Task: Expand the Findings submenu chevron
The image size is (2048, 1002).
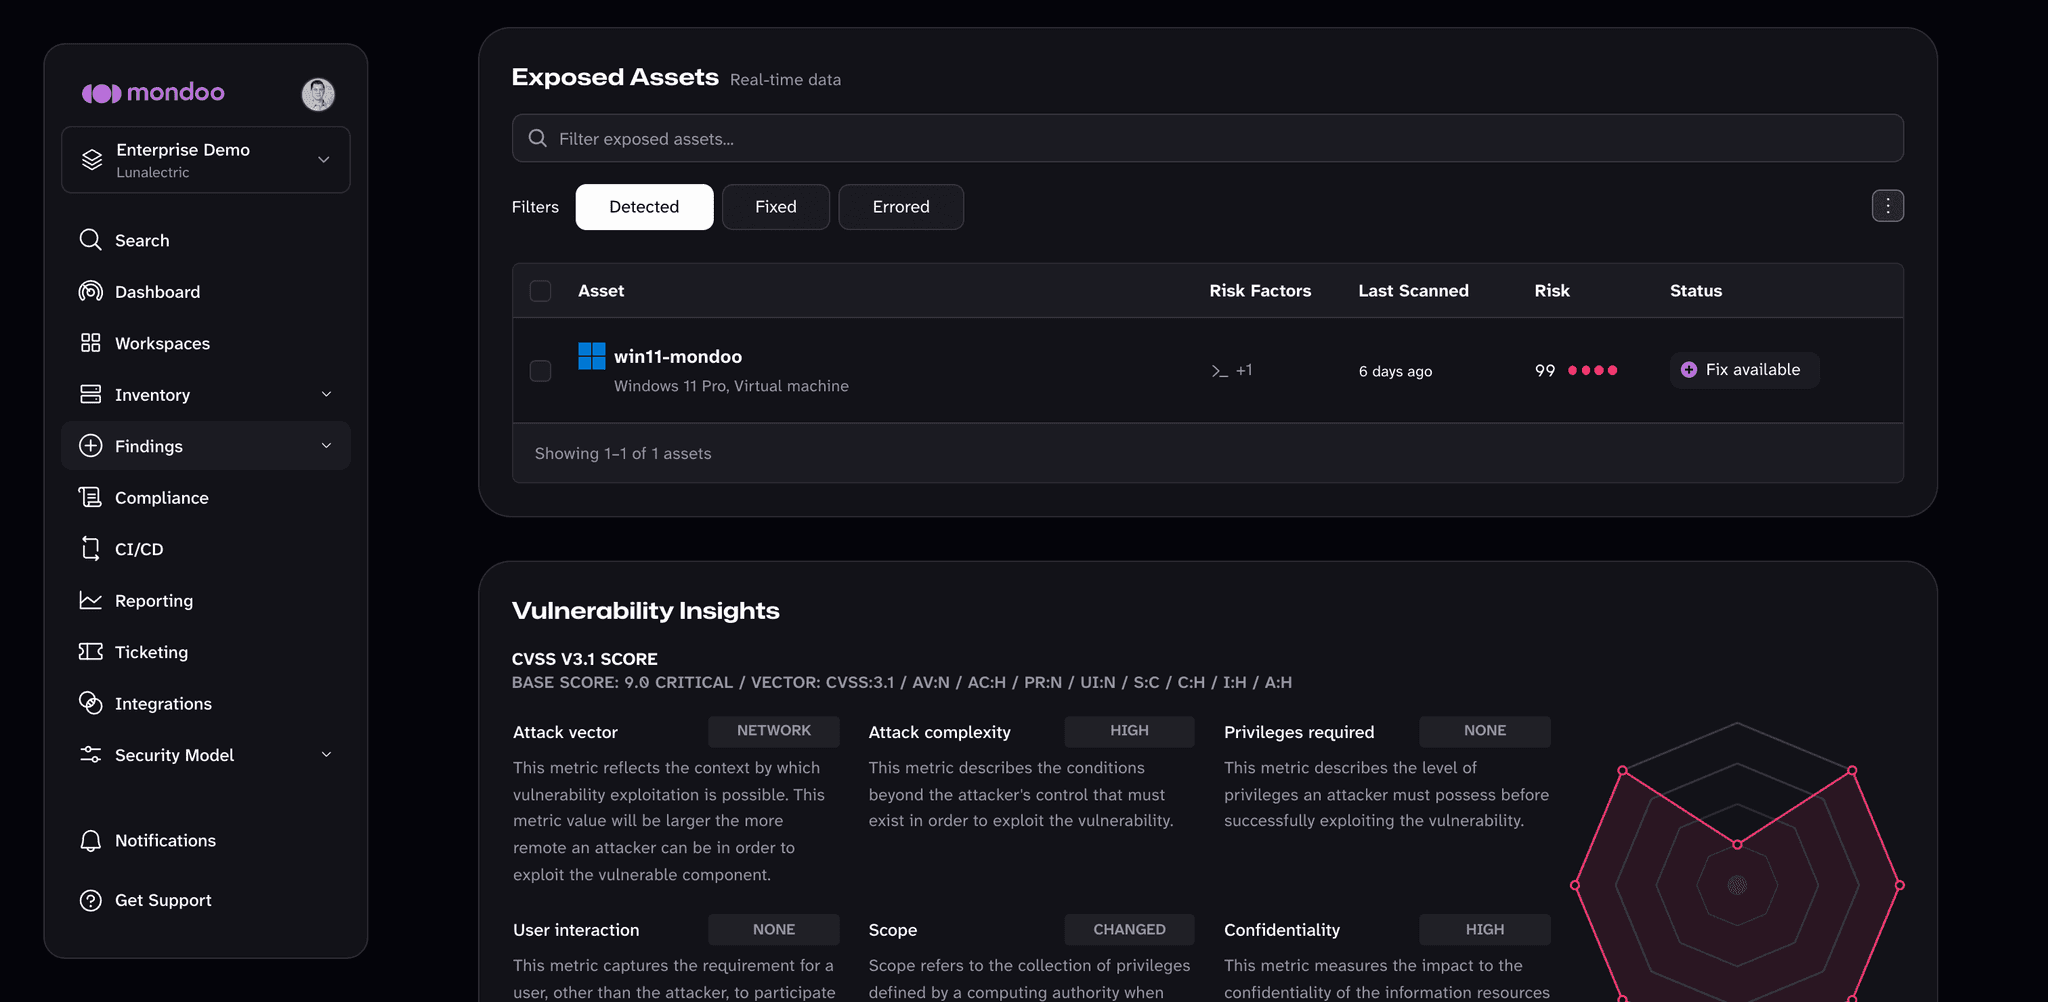Action: coord(326,446)
